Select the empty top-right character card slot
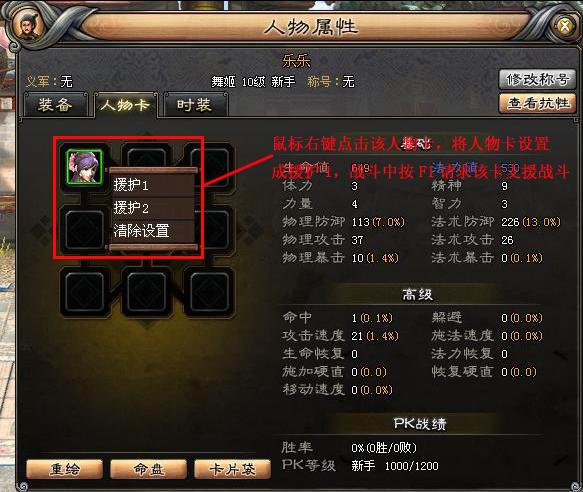This screenshot has width=583, height=492. [x=209, y=162]
